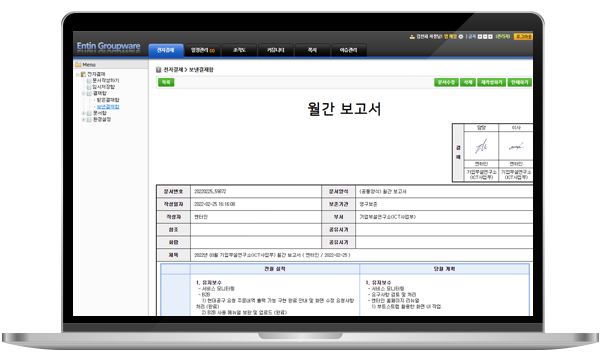The width and height of the screenshot is (600, 360).
Task: Click the yellow 로그아웃 logout button
Action: pos(523,37)
